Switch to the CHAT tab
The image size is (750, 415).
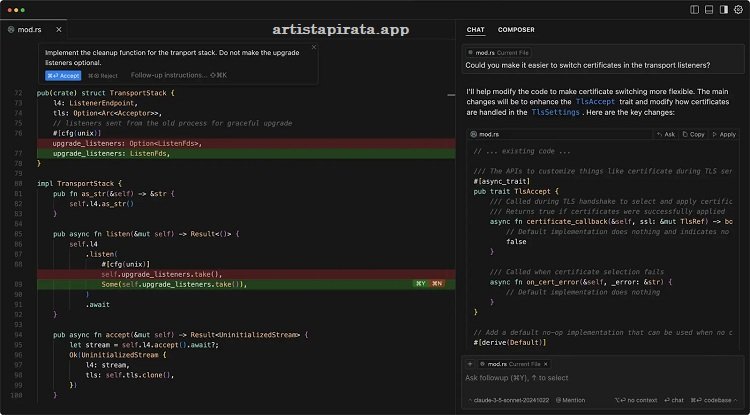coord(476,30)
